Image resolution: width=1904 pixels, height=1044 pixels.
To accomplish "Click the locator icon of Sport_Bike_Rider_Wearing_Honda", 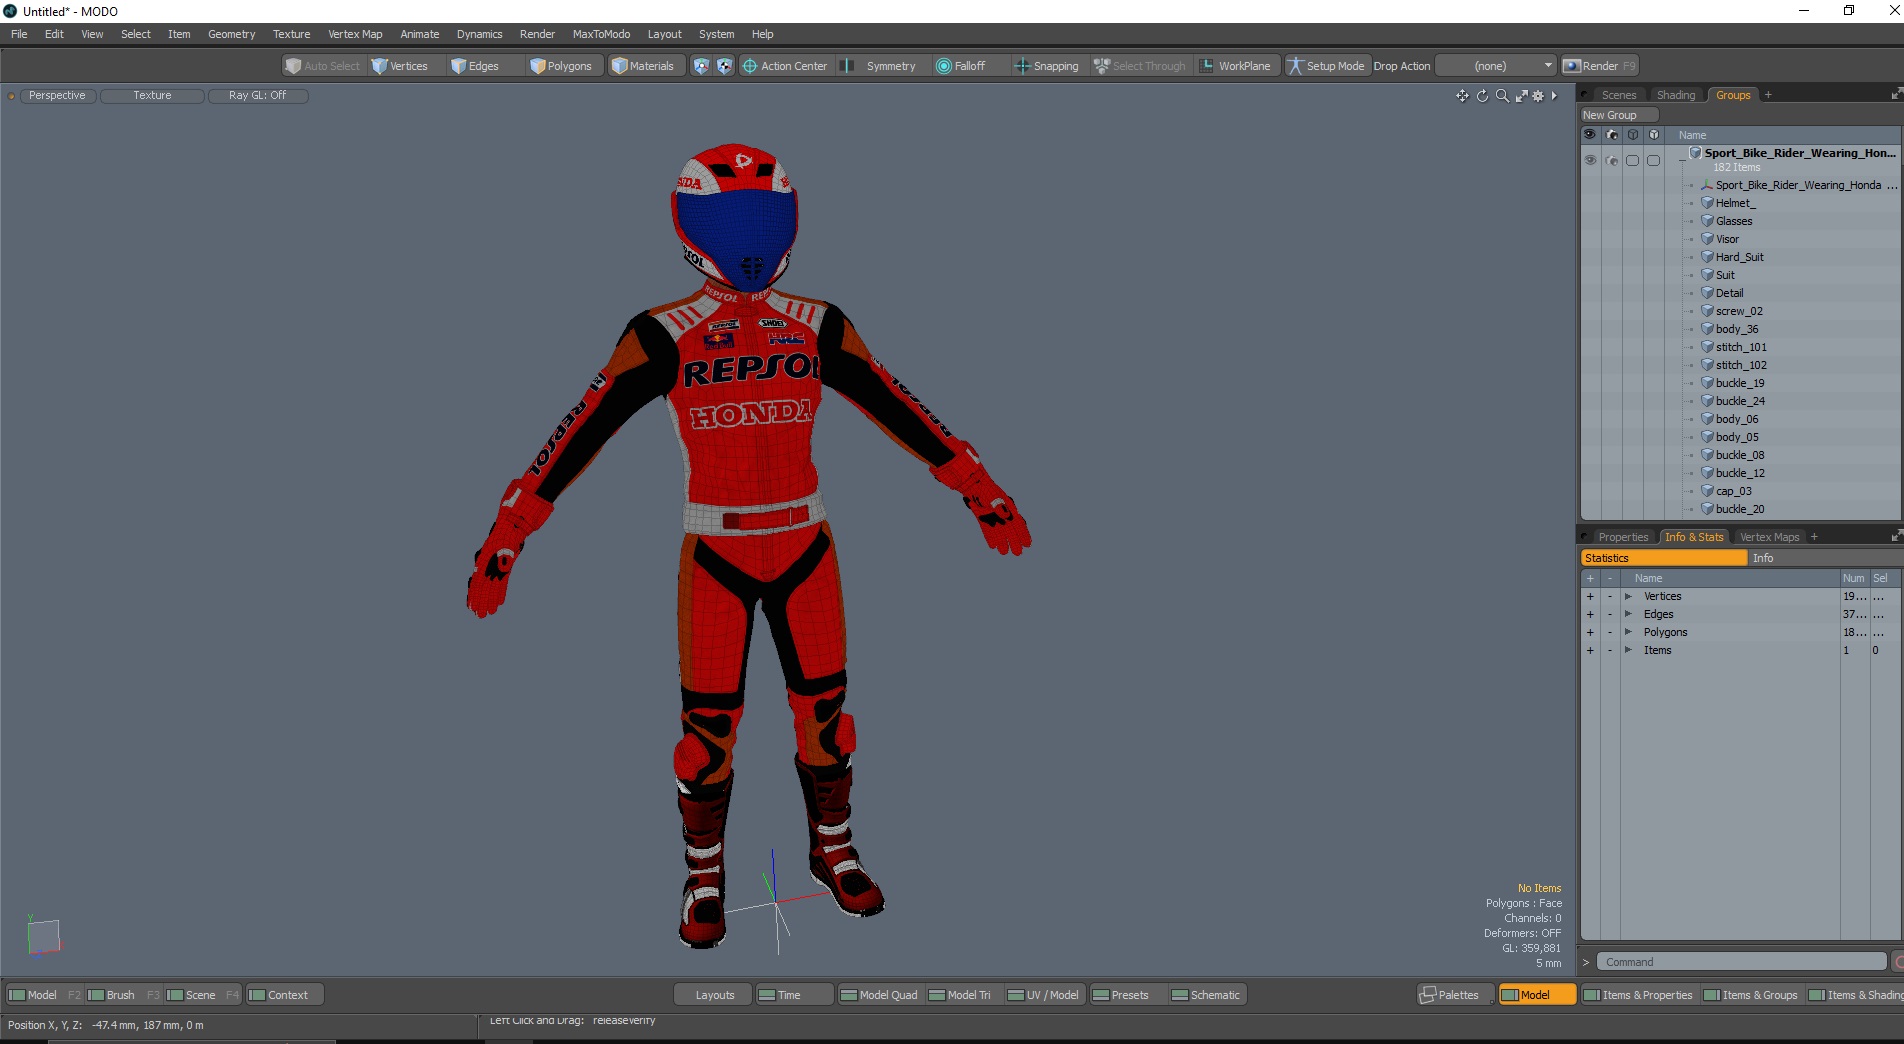I will point(1707,185).
